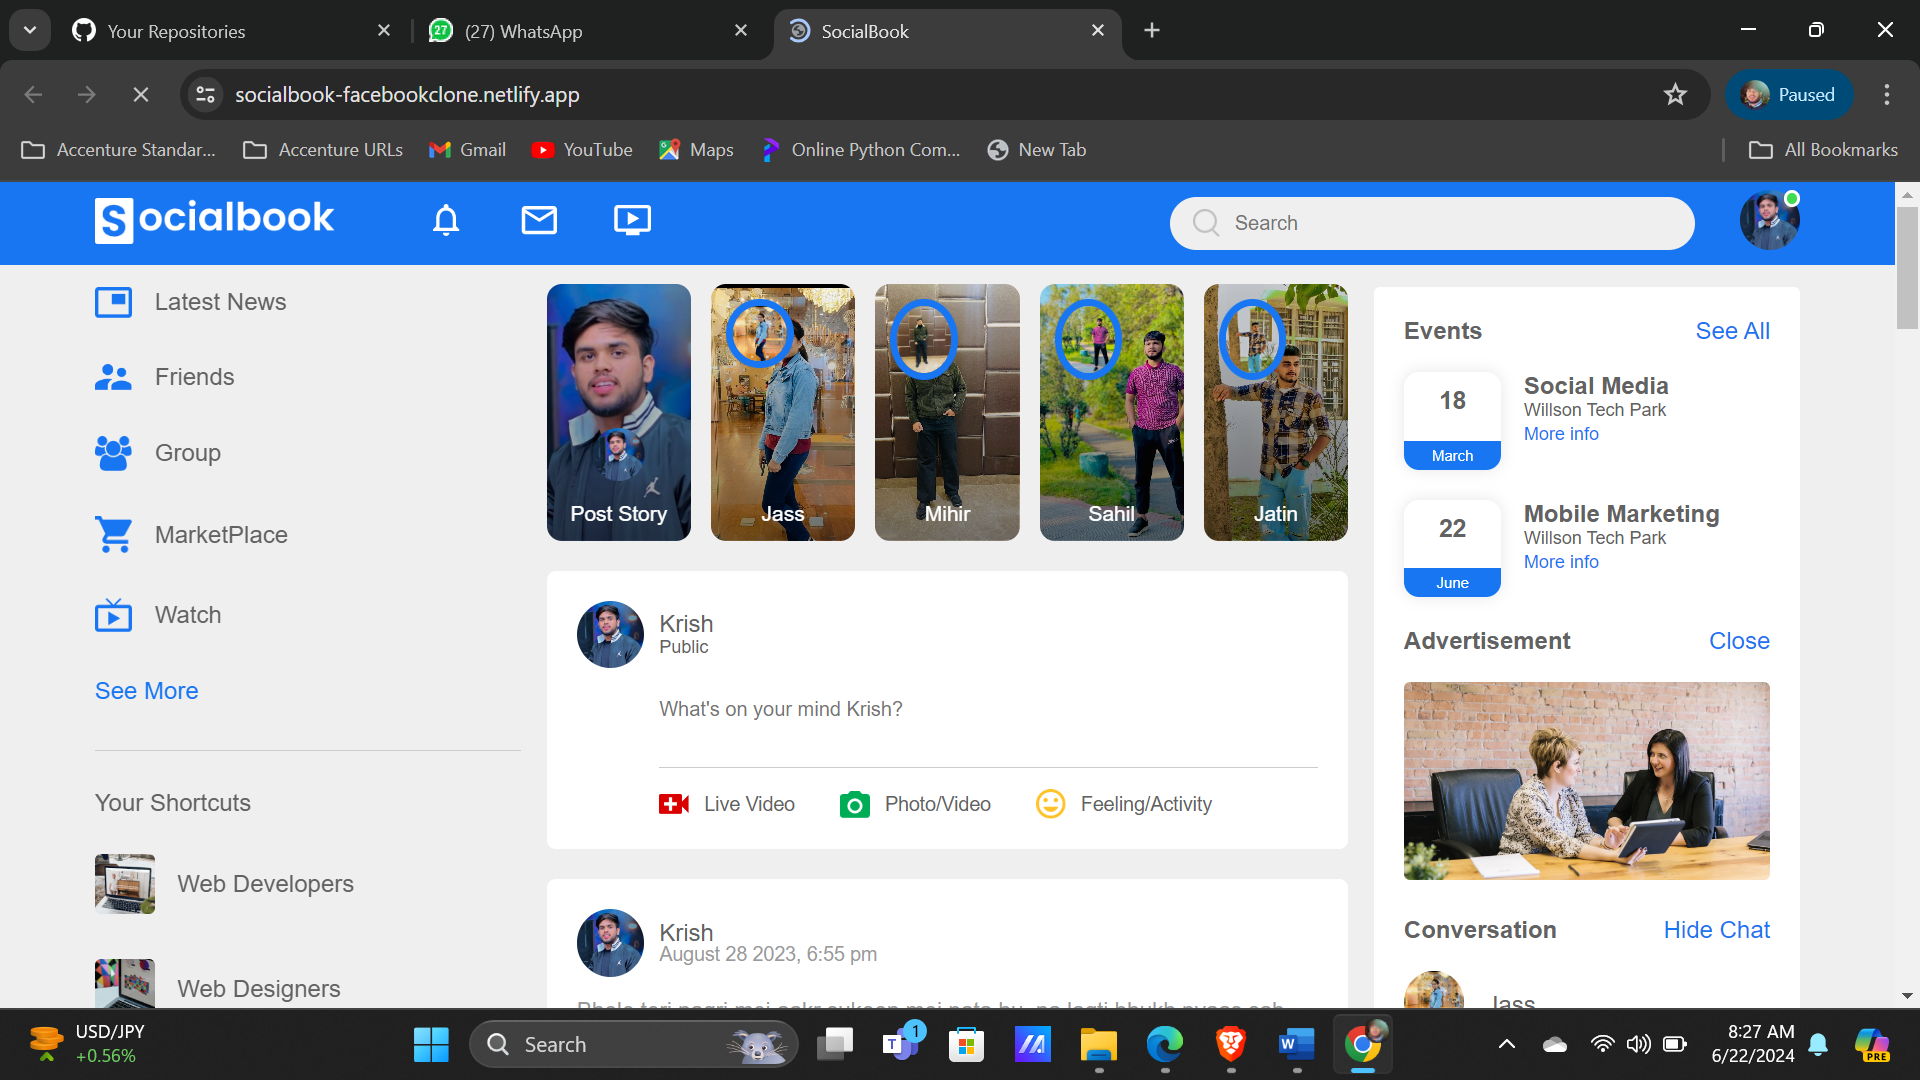Close the Advertisement section
The width and height of the screenshot is (1920, 1080).
click(x=1739, y=641)
